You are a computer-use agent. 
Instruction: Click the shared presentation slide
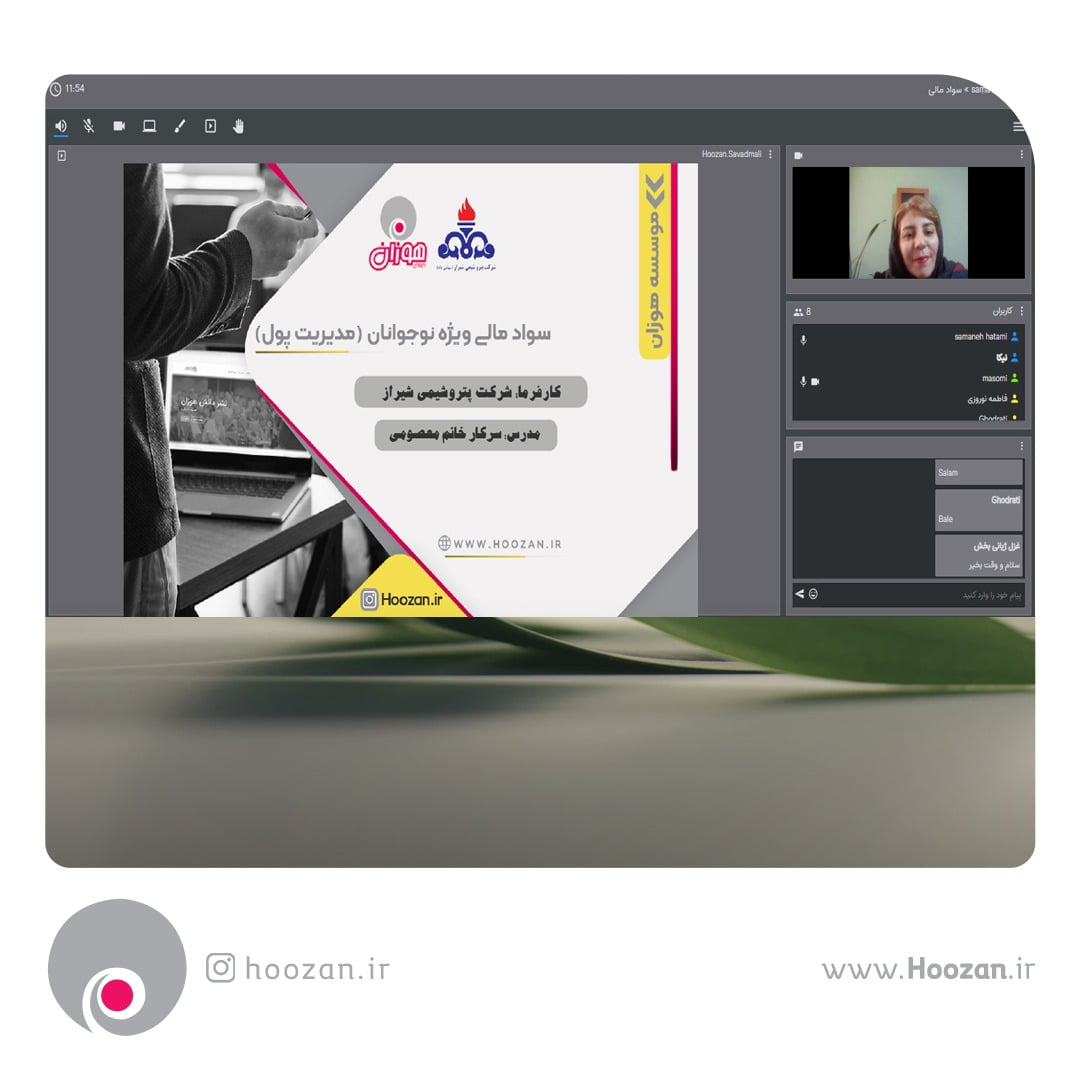411,389
